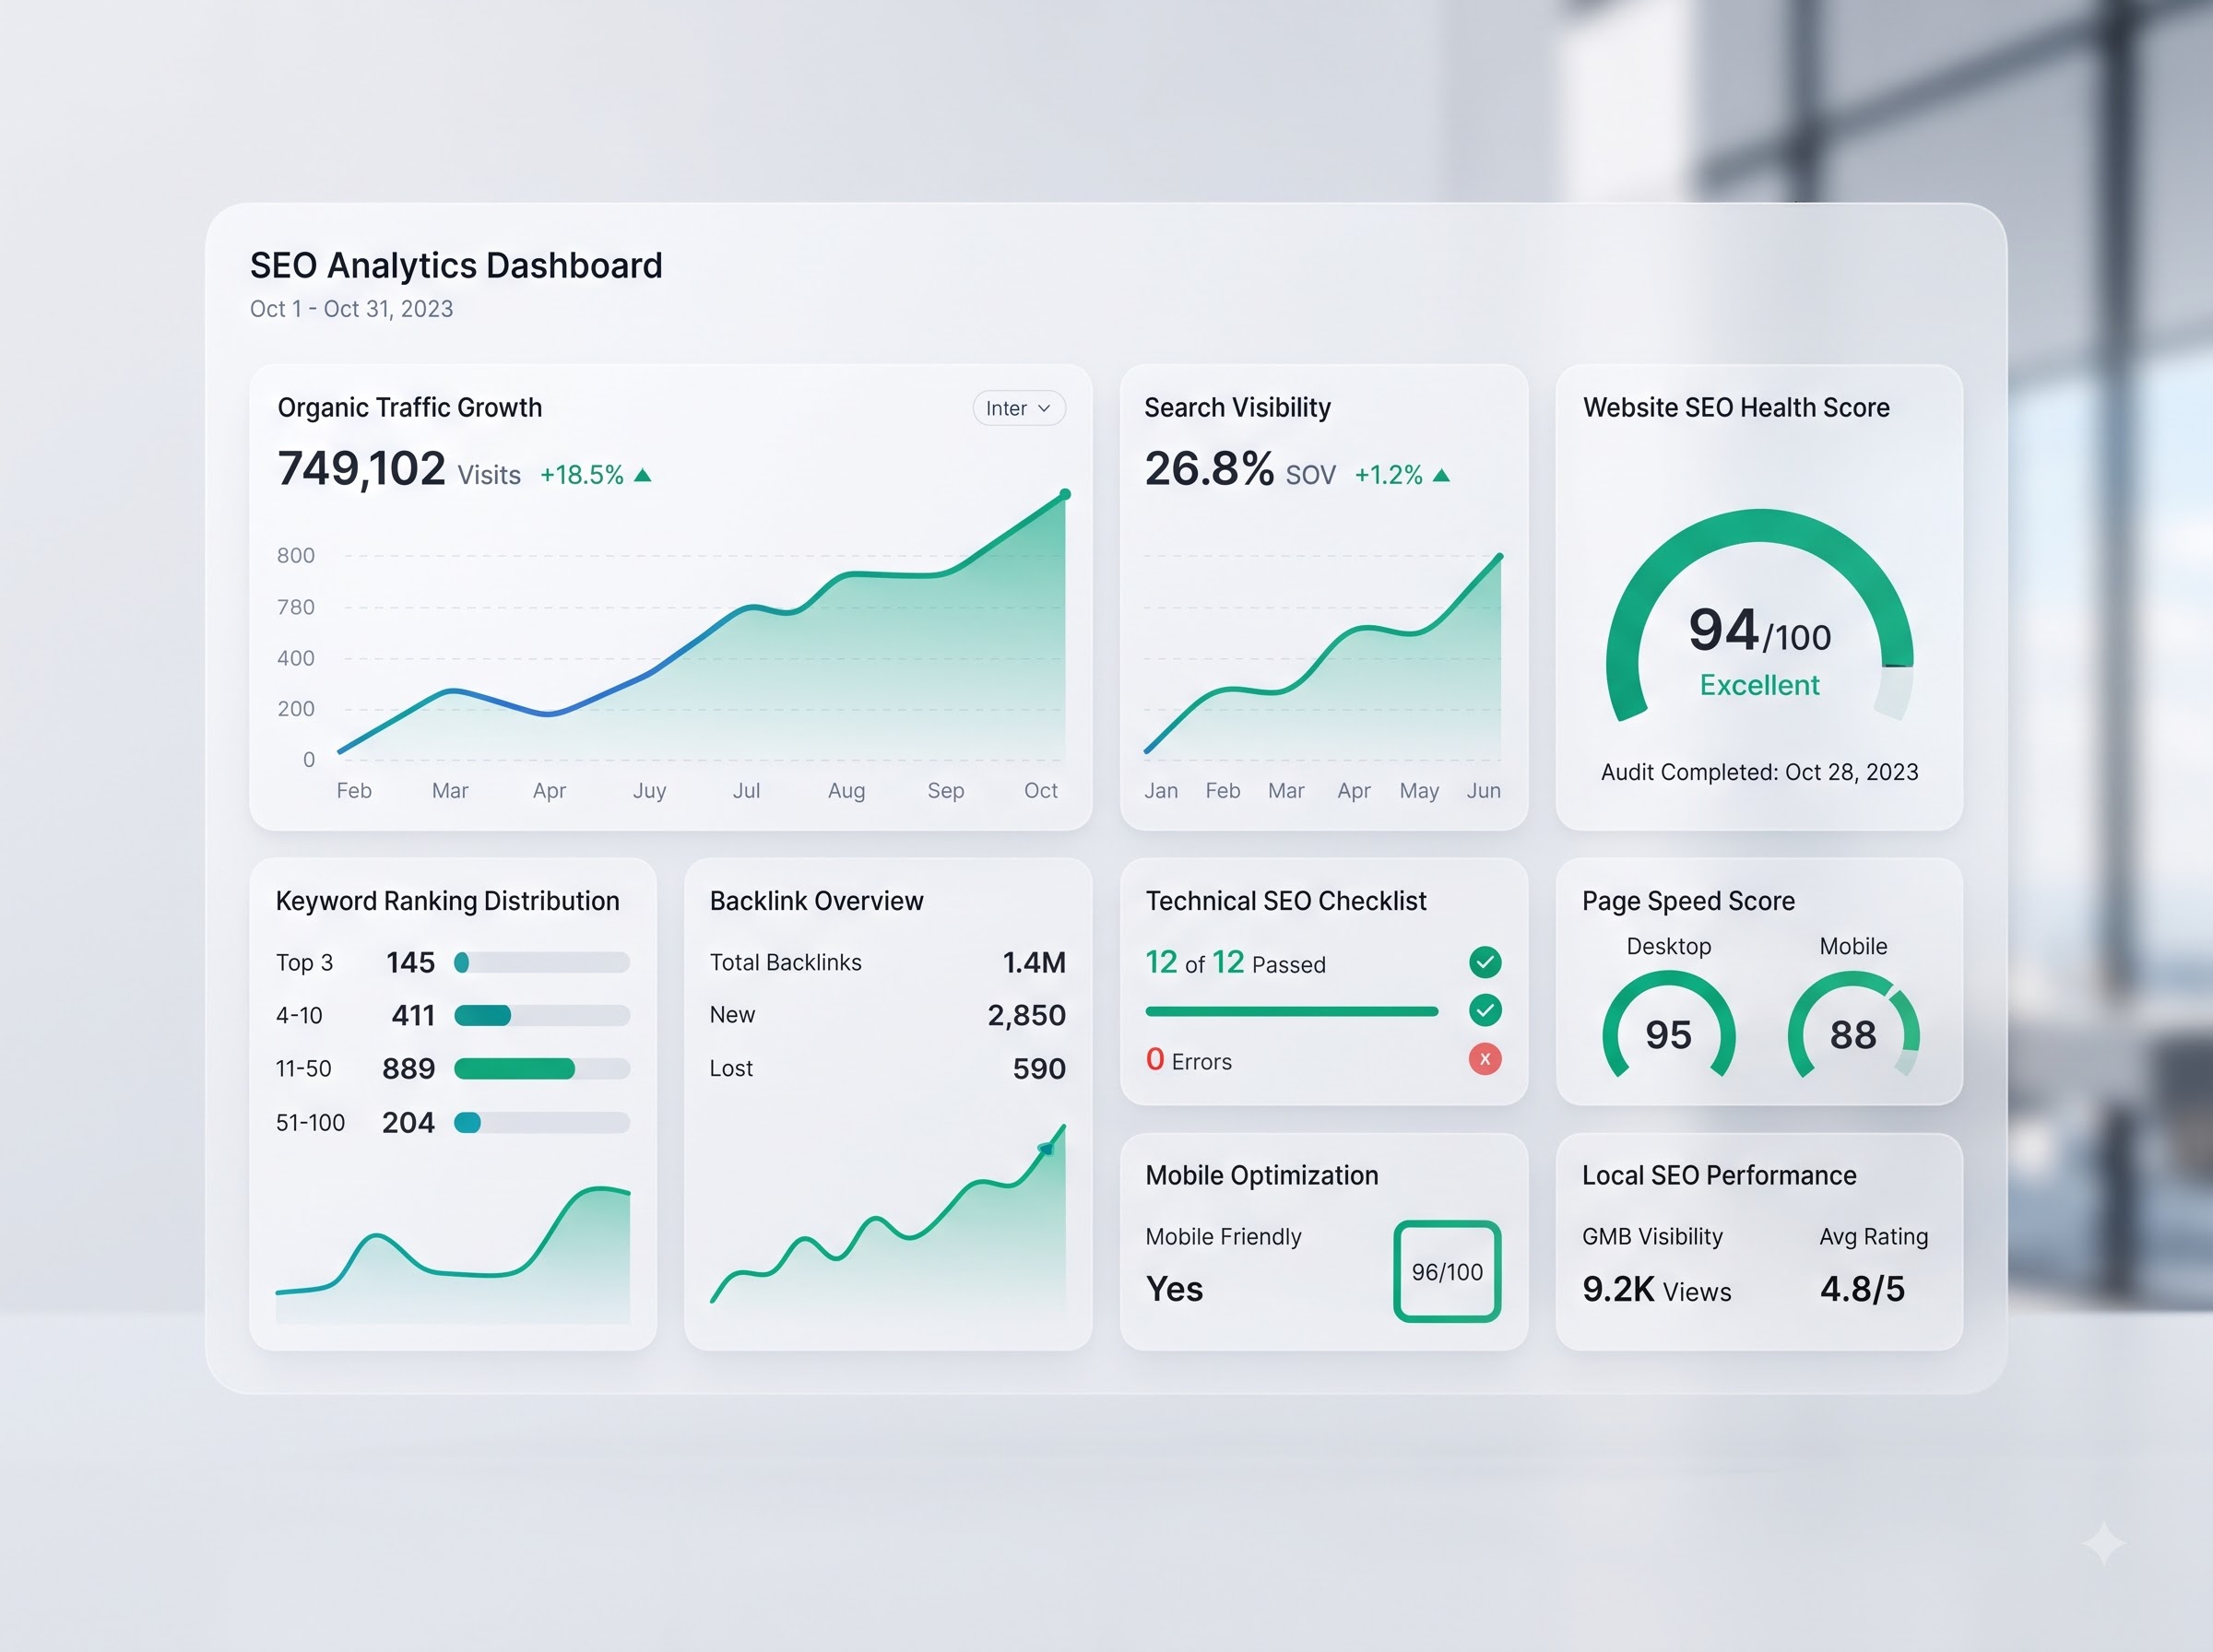This screenshot has height=1652, width=2213.
Task: Click the sparkle star icon at bottom right
Action: point(2104,1543)
